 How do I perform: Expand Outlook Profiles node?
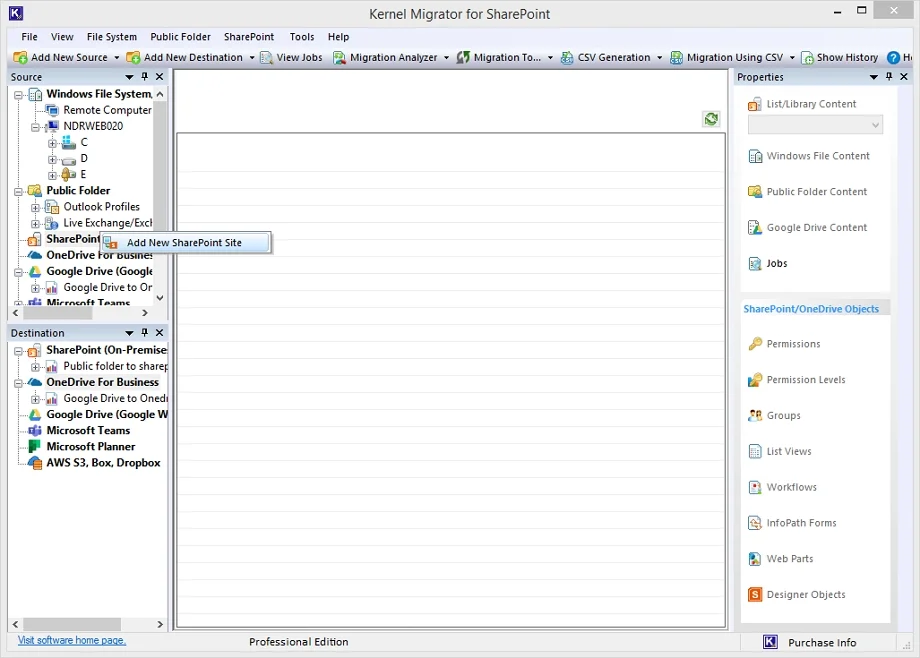pos(35,208)
